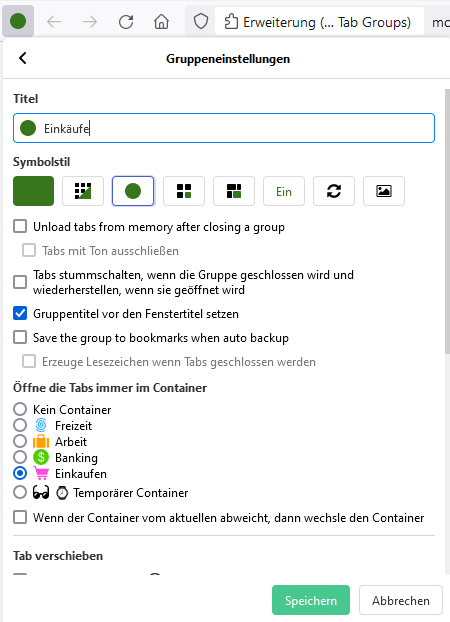Click the Speichern button
The height and width of the screenshot is (622, 450).
(x=311, y=600)
